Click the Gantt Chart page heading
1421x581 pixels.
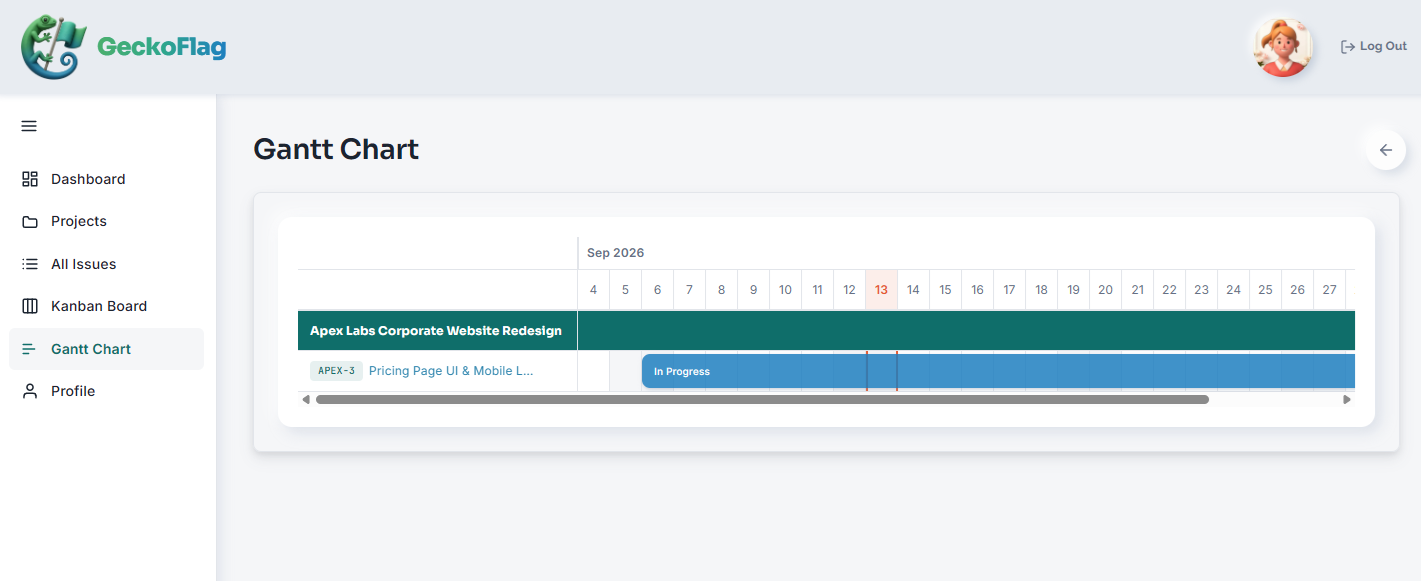tap(336, 149)
